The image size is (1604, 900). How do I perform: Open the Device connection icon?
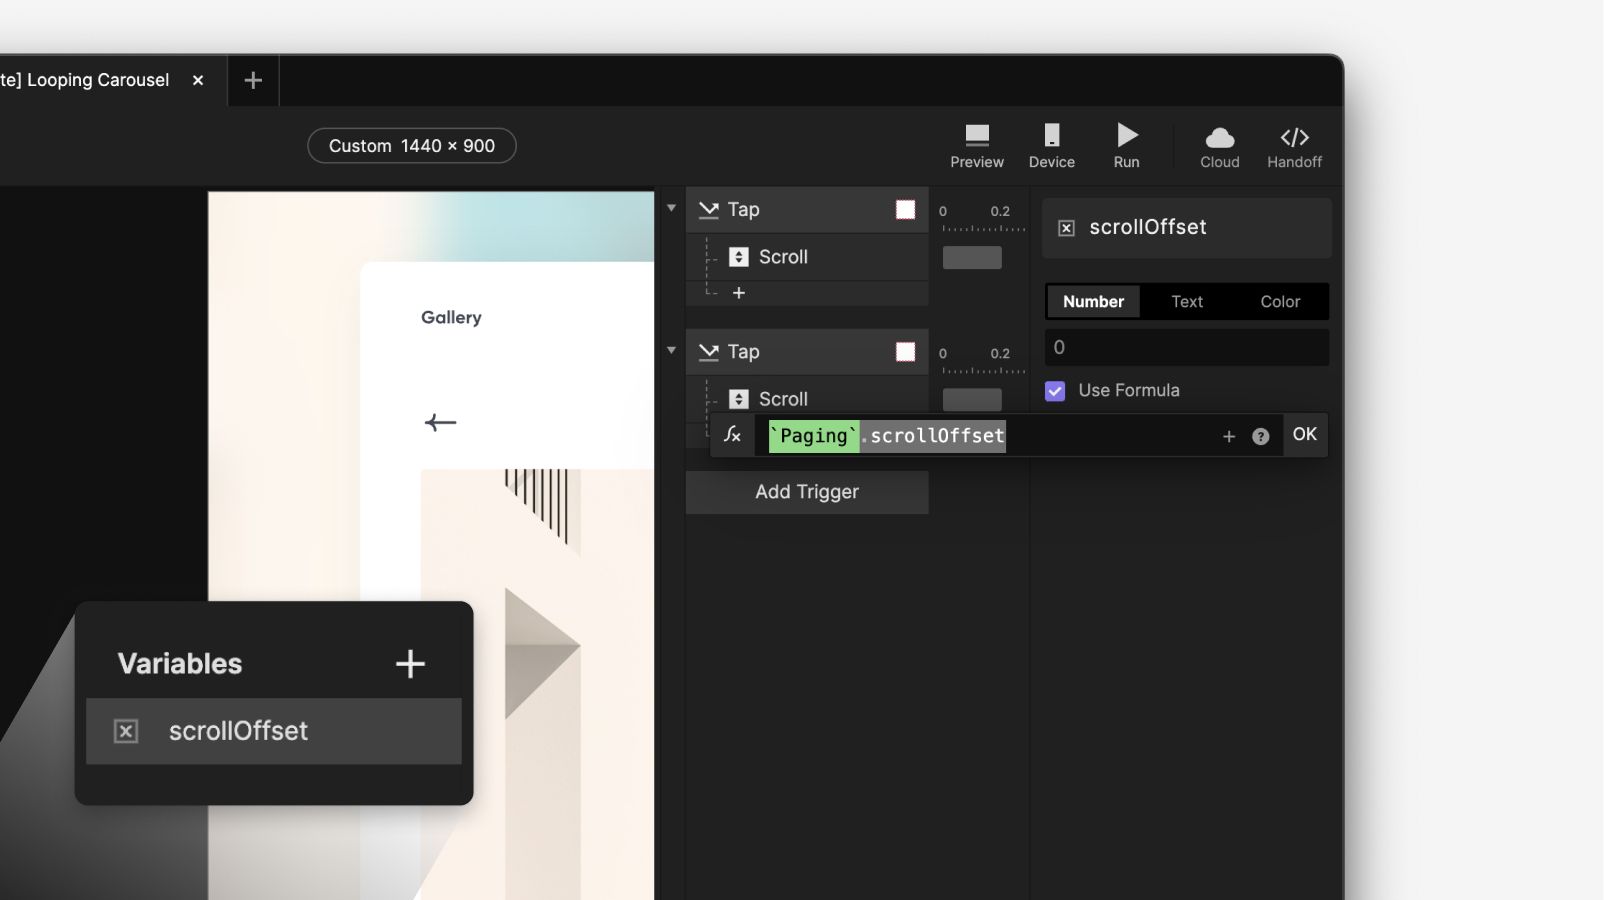(x=1052, y=146)
